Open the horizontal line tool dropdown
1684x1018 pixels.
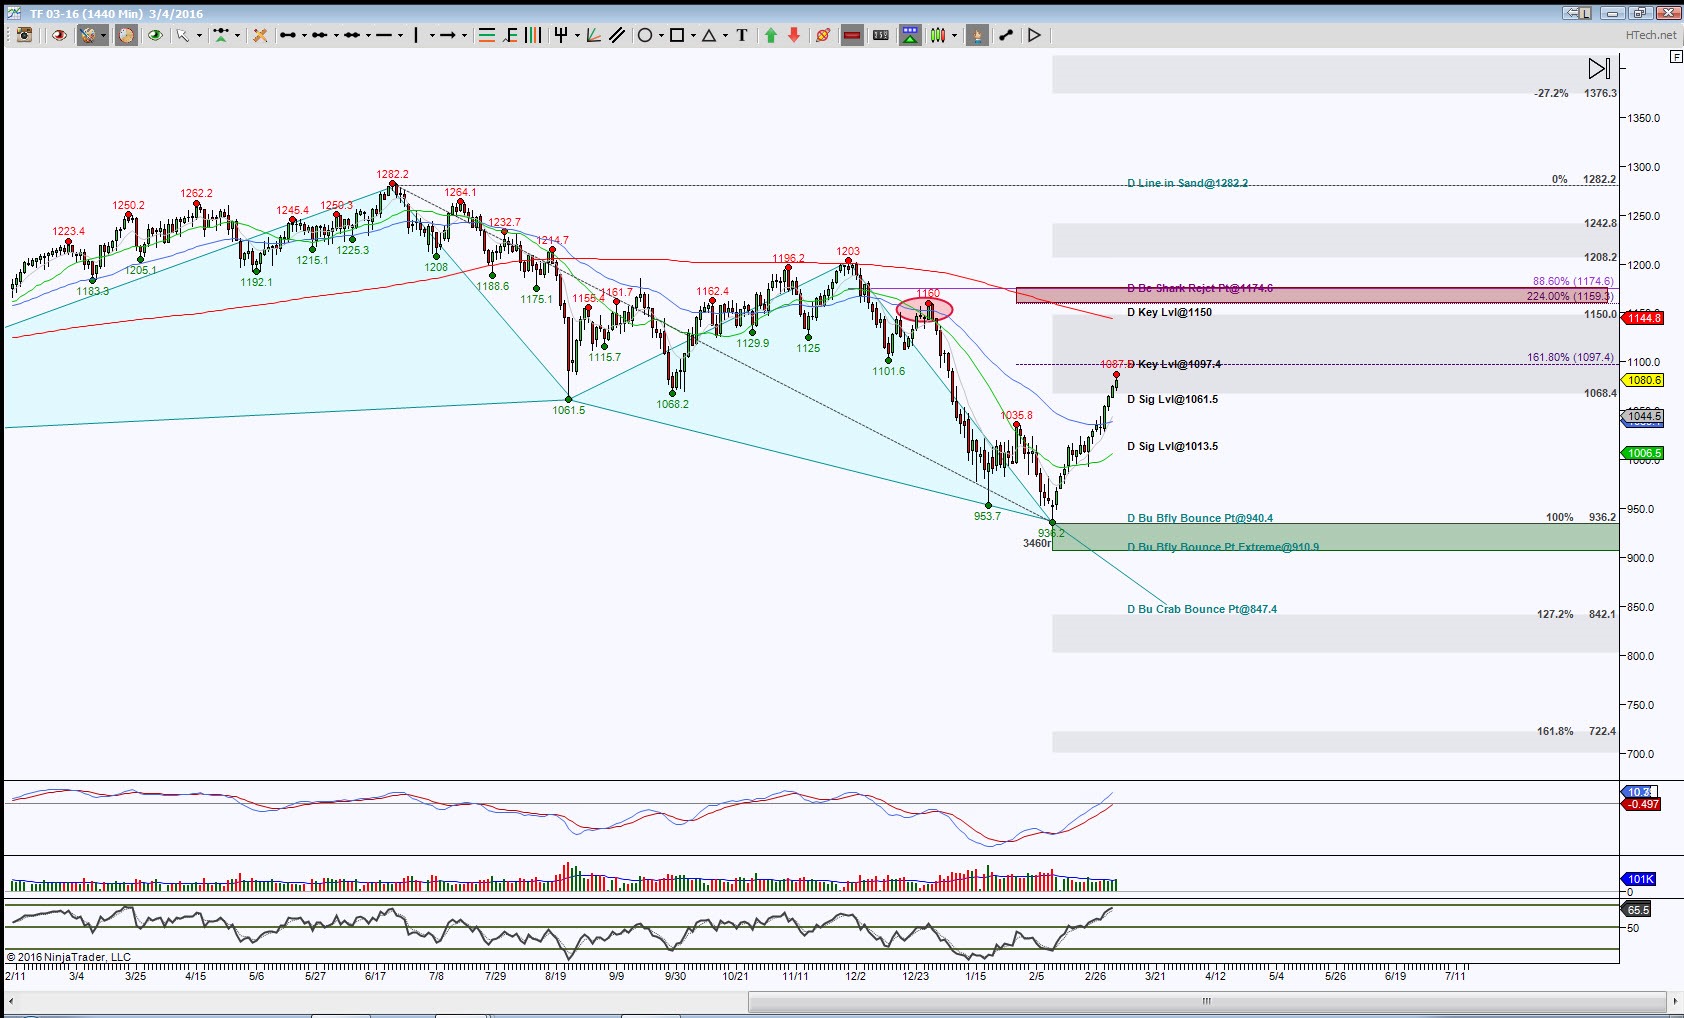point(400,35)
